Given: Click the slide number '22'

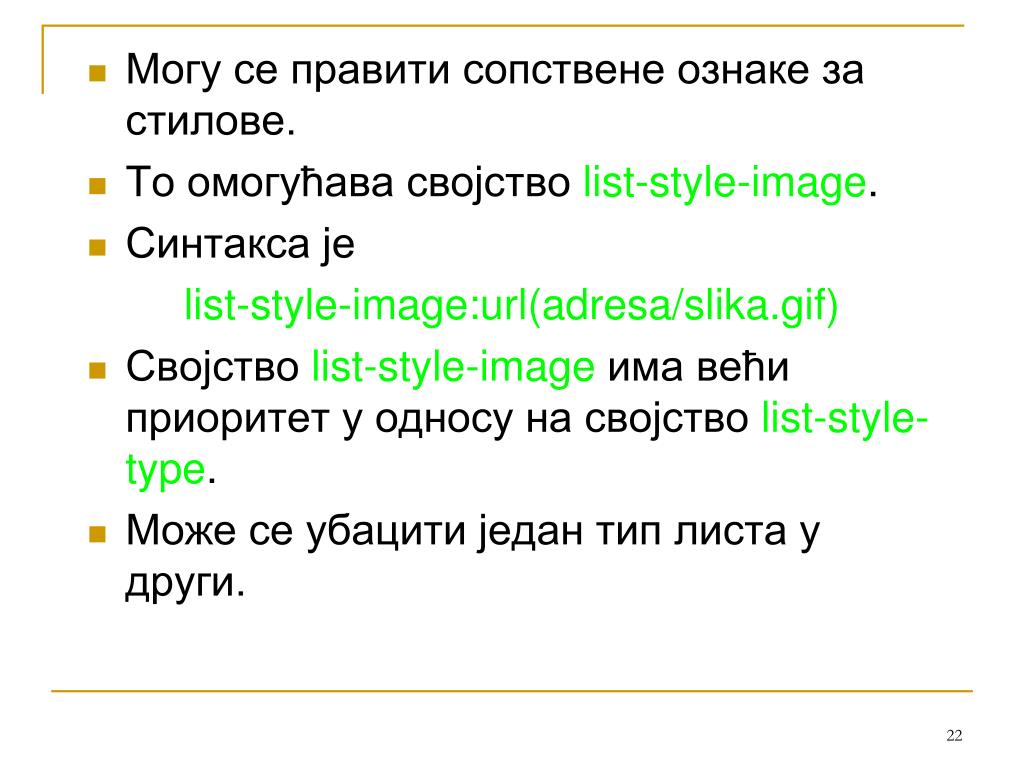Looking at the screenshot, I should pyautogui.click(x=954, y=735).
